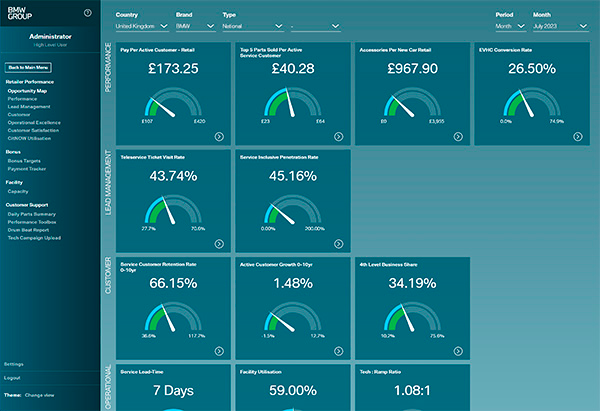Image resolution: width=600 pixels, height=411 pixels.
Task: Click Back to Main Menu button
Action: [28, 67]
